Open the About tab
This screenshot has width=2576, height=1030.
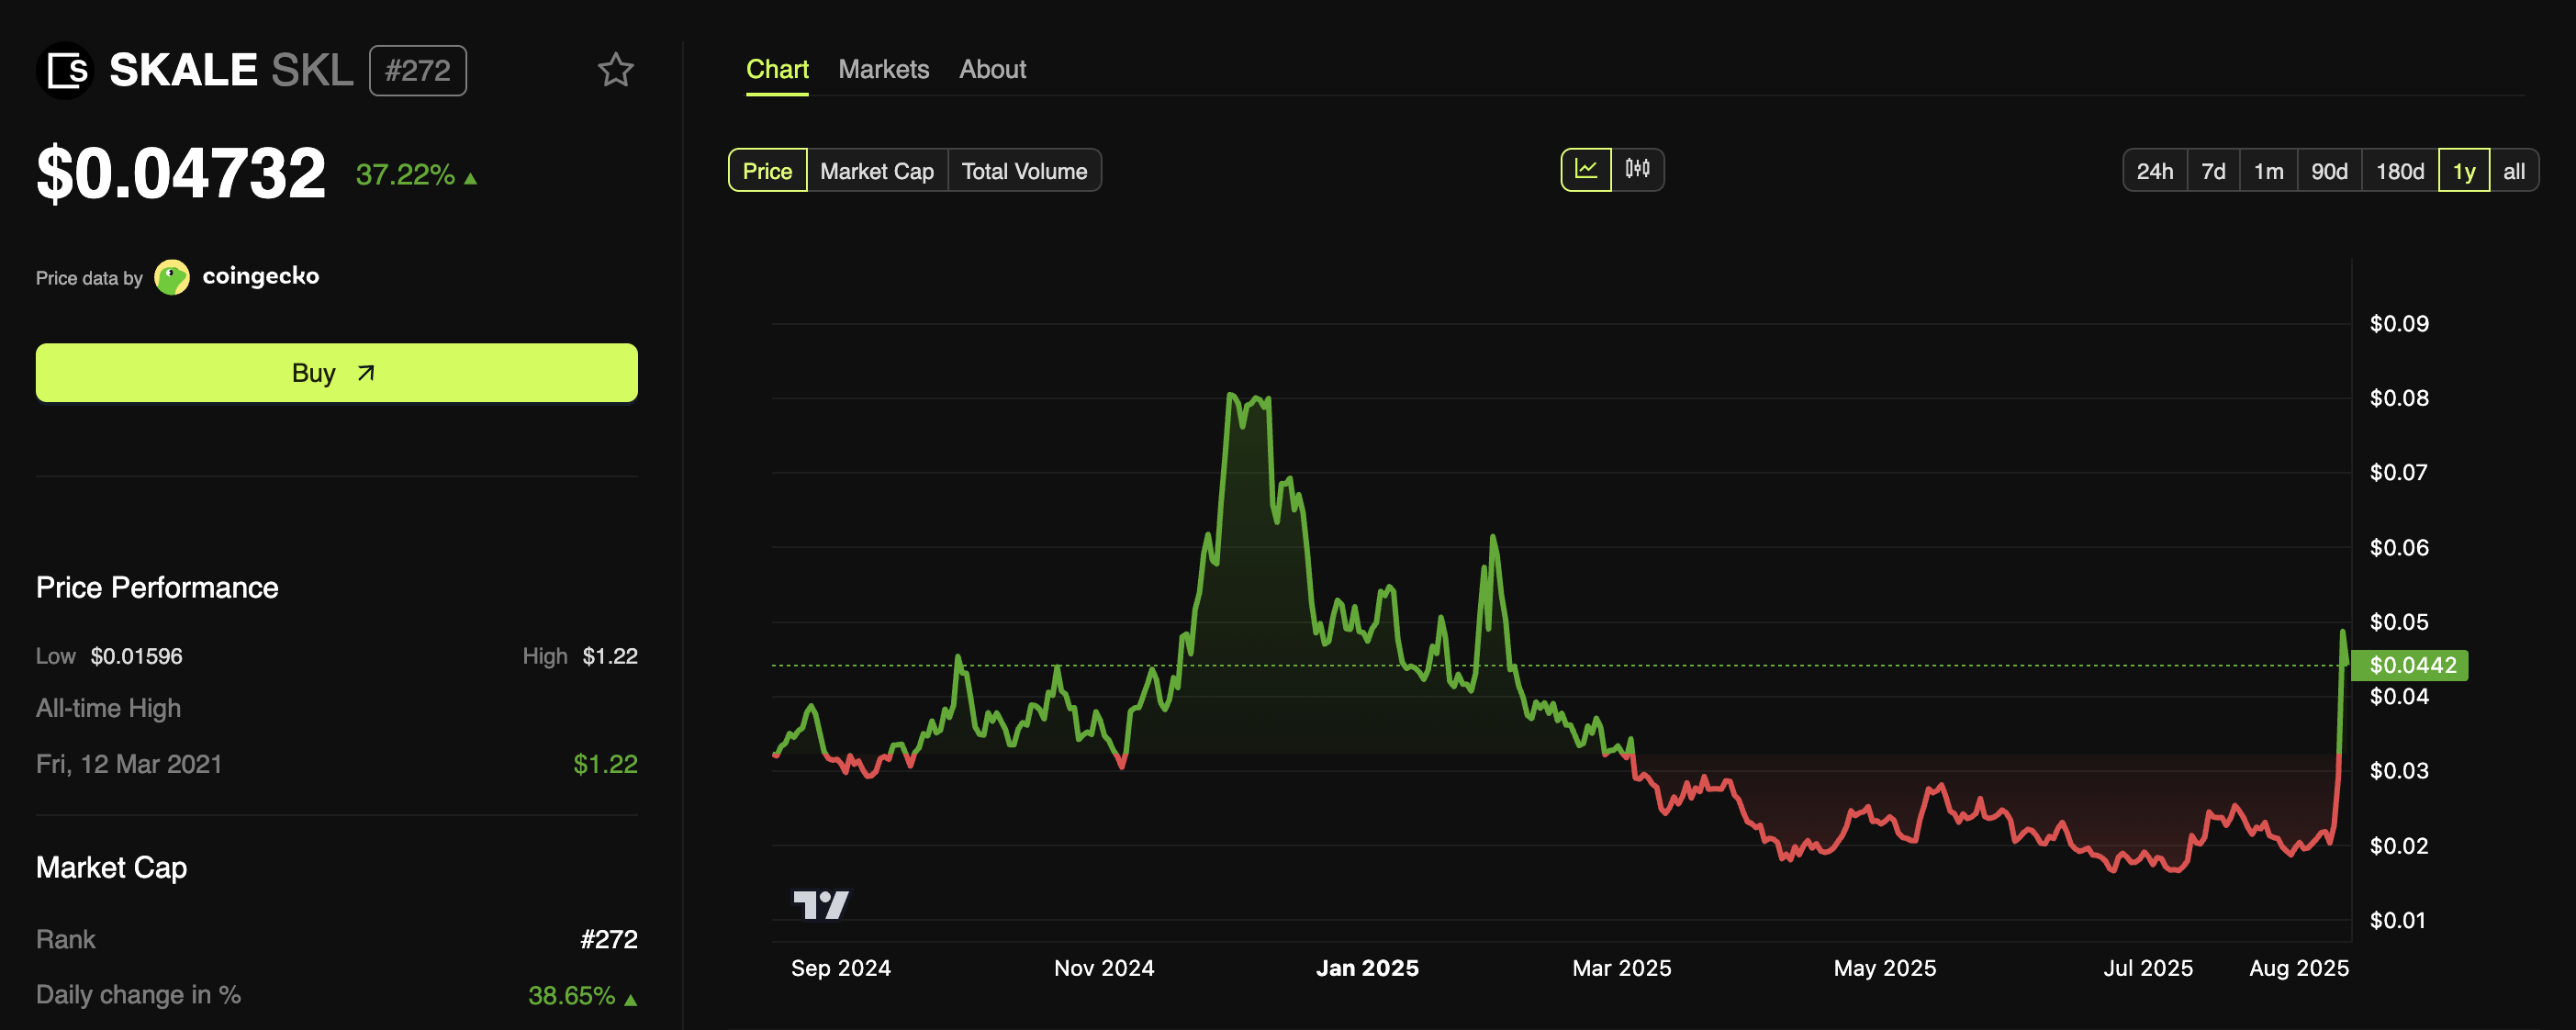pos(992,69)
